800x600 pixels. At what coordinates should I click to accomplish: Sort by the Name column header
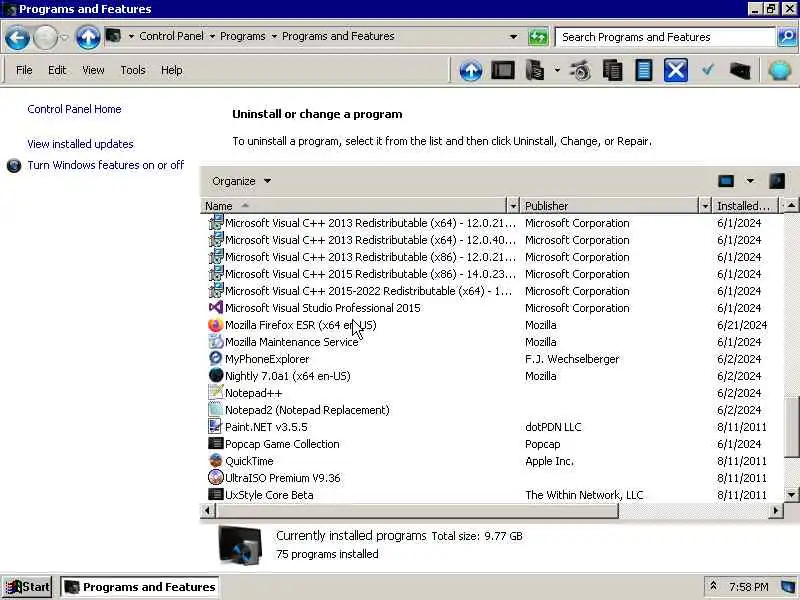[x=354, y=206]
